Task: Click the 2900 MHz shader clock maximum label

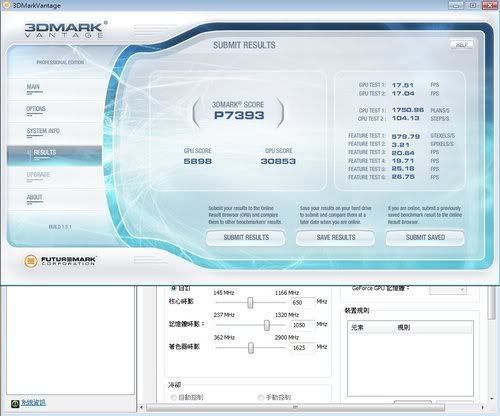Action: pyautogui.click(x=287, y=338)
